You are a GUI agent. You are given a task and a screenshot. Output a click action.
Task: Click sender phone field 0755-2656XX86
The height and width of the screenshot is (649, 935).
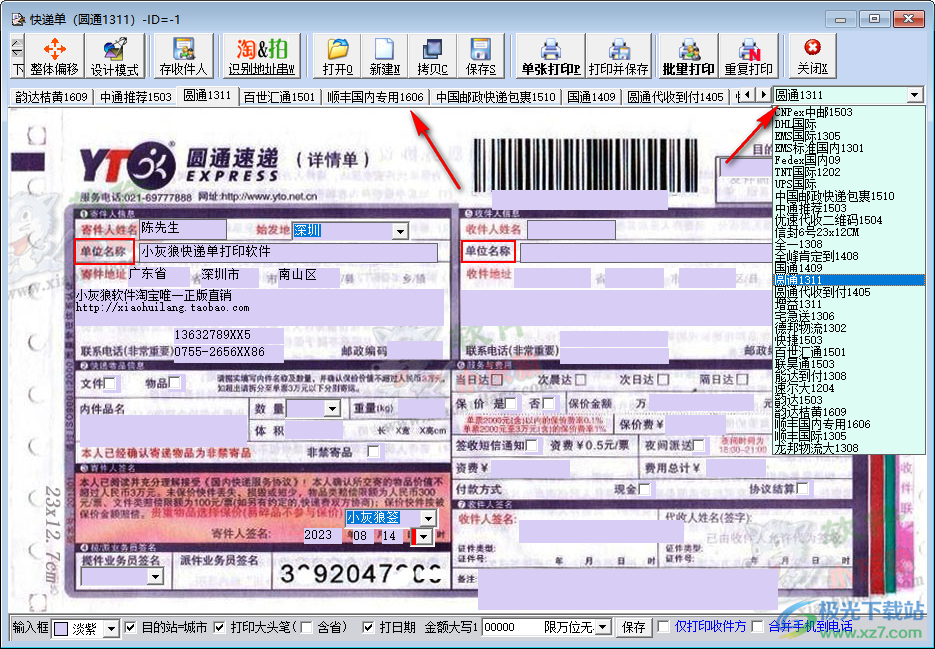[x=229, y=352]
